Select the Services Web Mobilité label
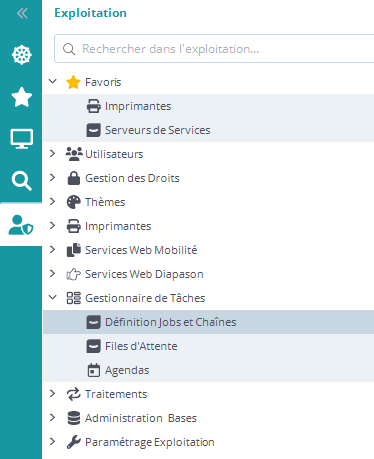 141,250
